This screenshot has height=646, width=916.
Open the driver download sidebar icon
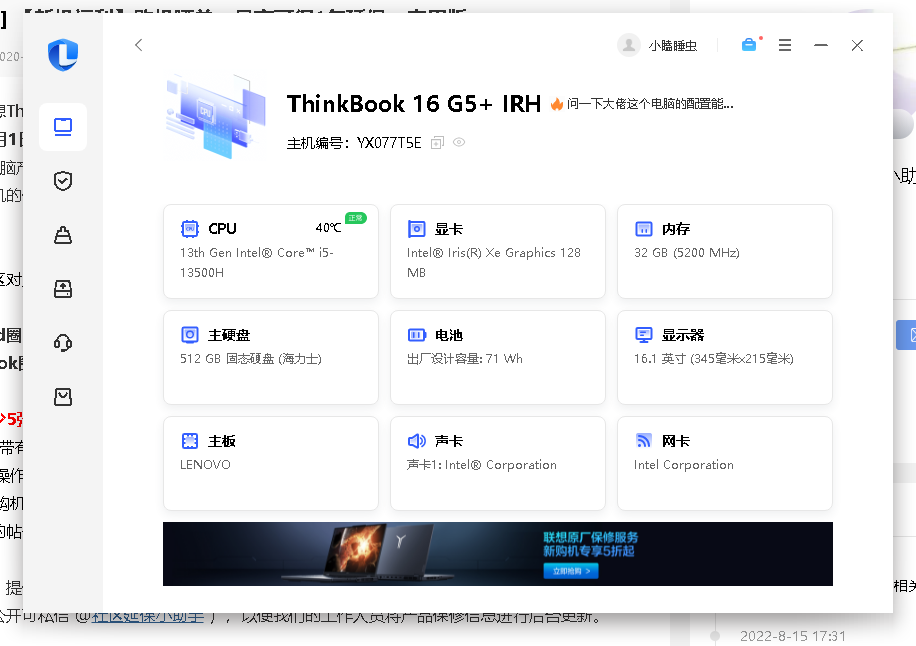coord(63,289)
